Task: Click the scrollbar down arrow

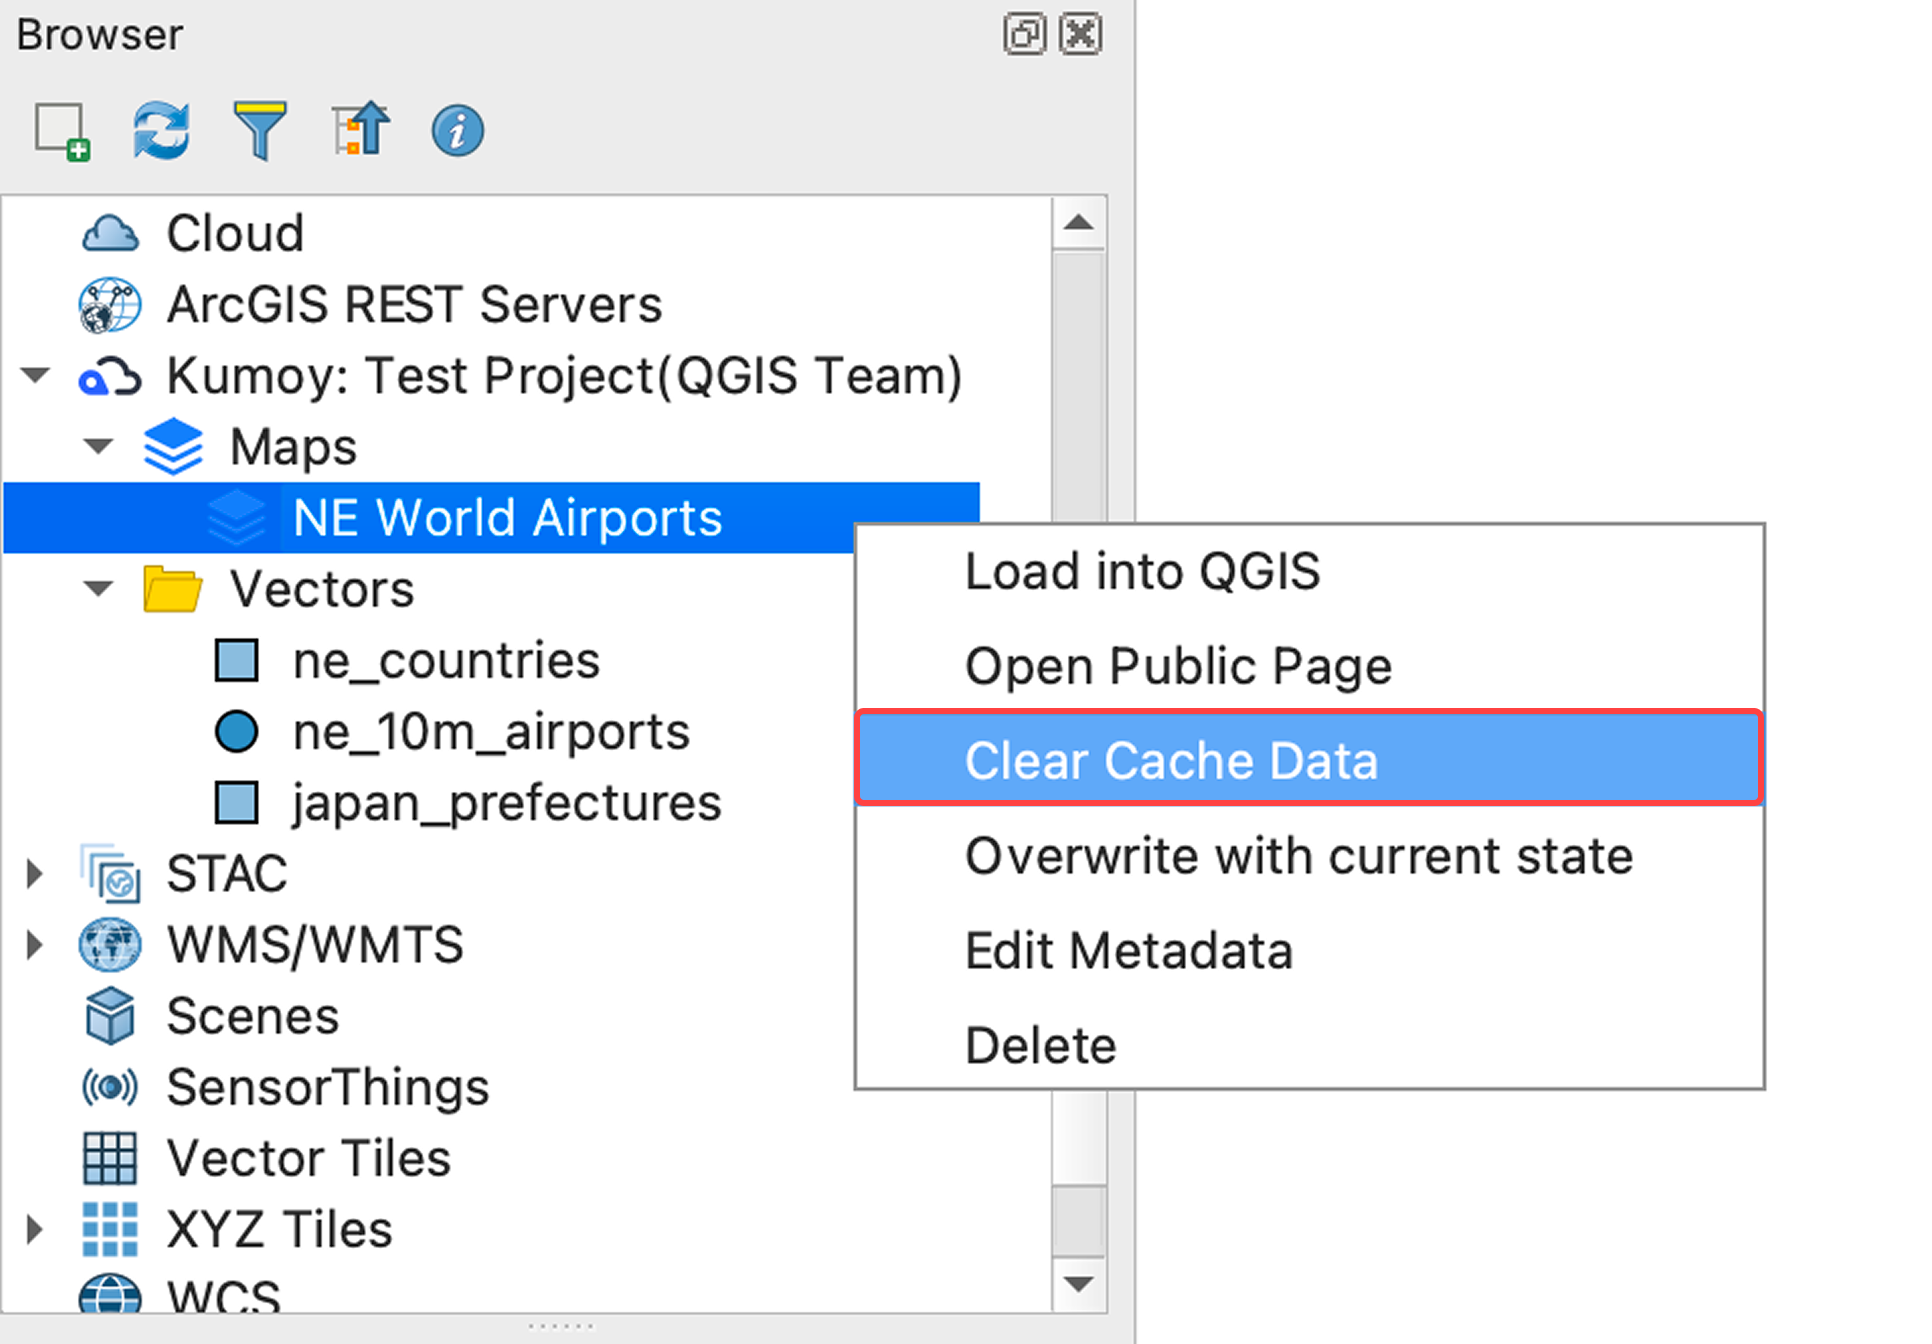Action: tap(1078, 1285)
